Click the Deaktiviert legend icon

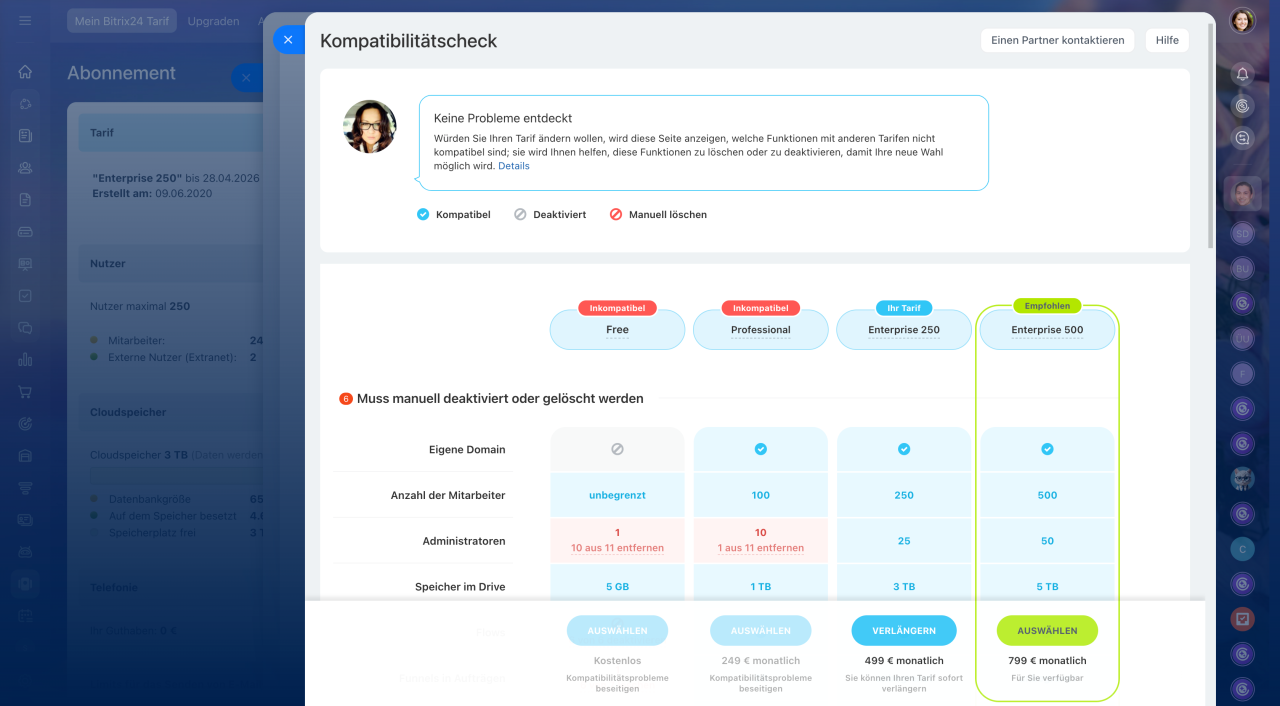click(x=520, y=214)
